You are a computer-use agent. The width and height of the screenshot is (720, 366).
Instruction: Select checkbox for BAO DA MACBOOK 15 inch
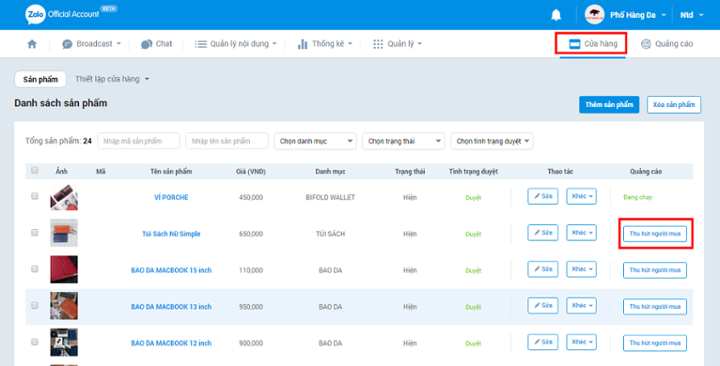pos(34,269)
